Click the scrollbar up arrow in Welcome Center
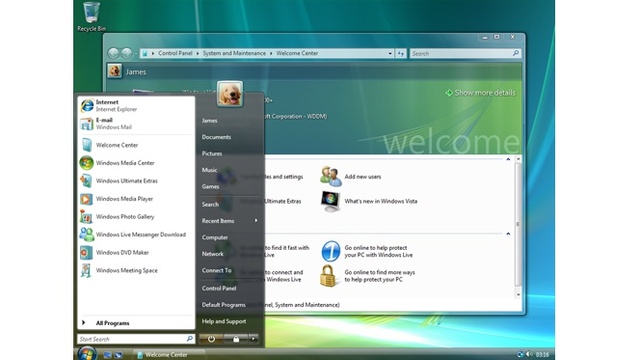Viewport: 640px width, 360px height. point(518,159)
